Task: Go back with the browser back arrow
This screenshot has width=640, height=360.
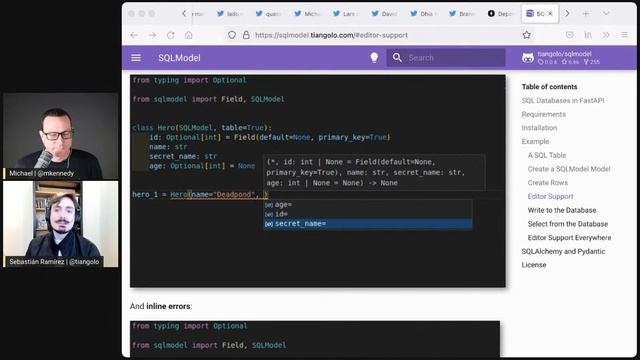Action: 134,35
